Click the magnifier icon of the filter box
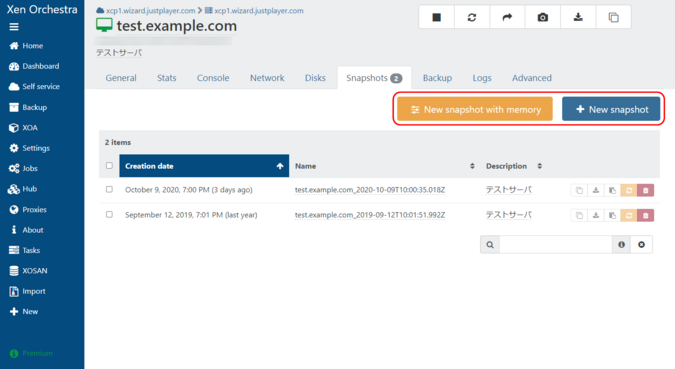This screenshot has height=369, width=675. pyautogui.click(x=490, y=245)
